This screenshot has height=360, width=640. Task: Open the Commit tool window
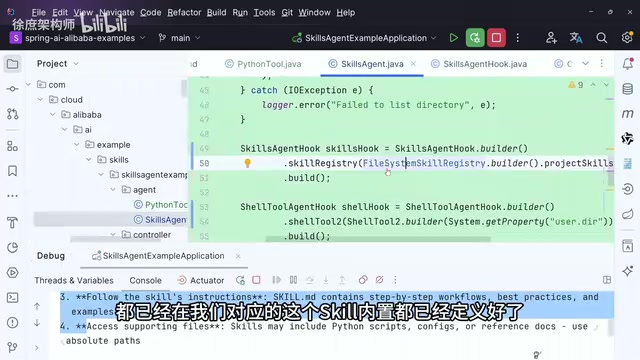point(13,89)
